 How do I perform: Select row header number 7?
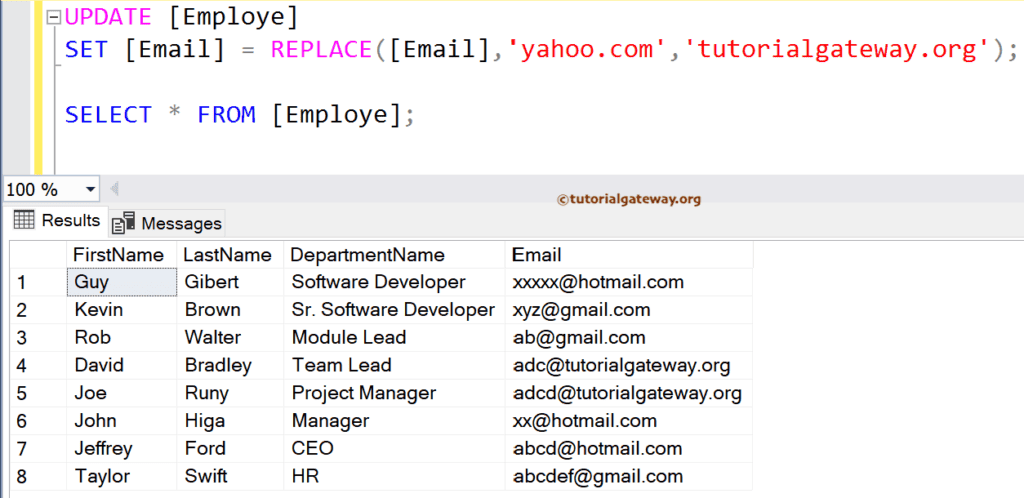(x=38, y=449)
